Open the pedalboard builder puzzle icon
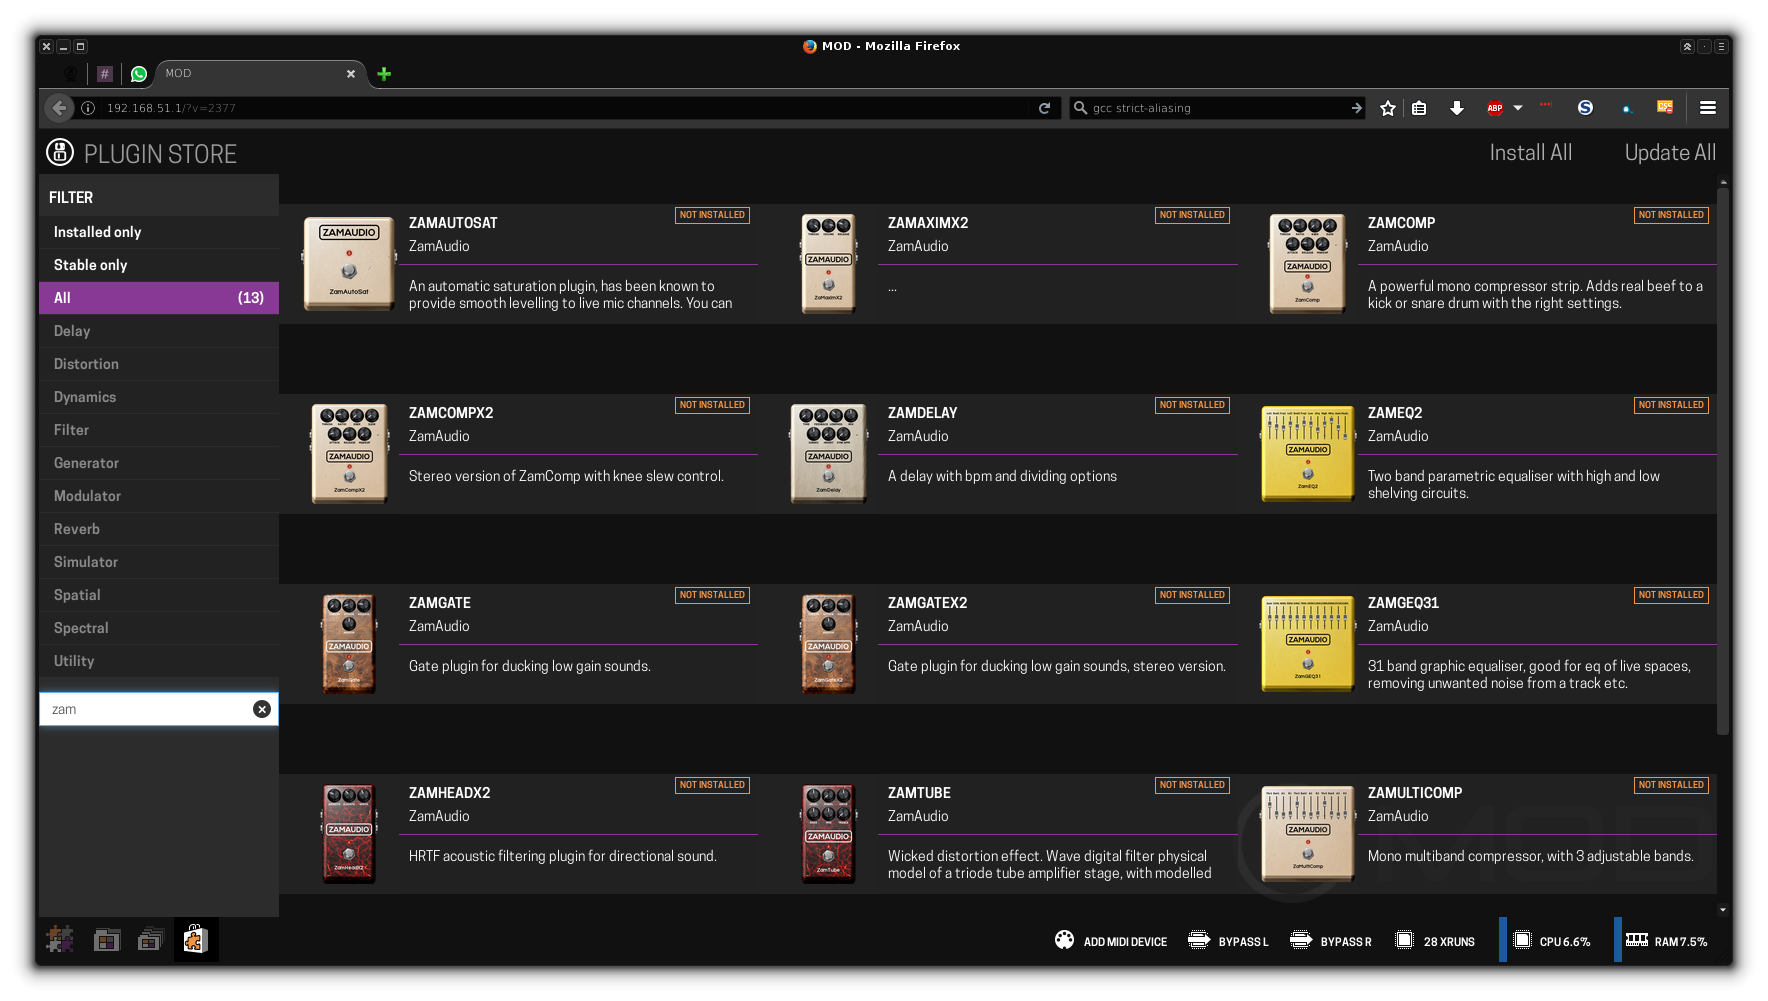 (x=60, y=939)
